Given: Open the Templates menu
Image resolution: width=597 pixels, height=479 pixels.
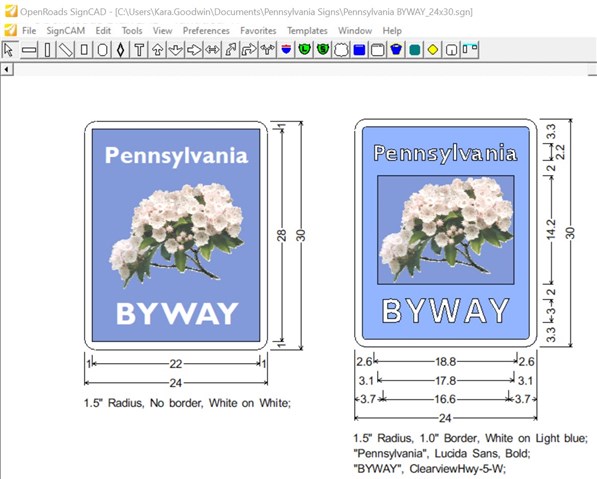Looking at the screenshot, I should pyautogui.click(x=307, y=30).
